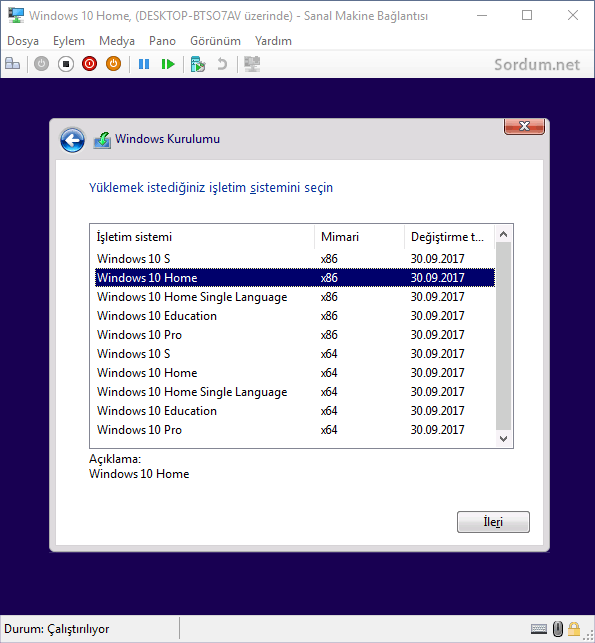The width and height of the screenshot is (595, 643).
Task: Click the Mimari column header
Action: (x=359, y=237)
